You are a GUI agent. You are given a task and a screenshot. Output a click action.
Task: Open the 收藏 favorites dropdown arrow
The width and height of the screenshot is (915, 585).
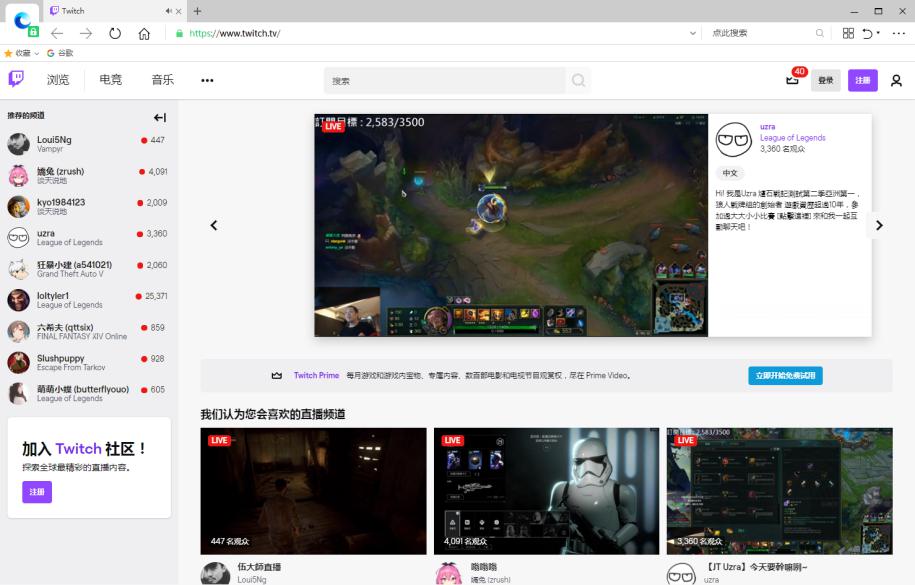tap(36, 54)
